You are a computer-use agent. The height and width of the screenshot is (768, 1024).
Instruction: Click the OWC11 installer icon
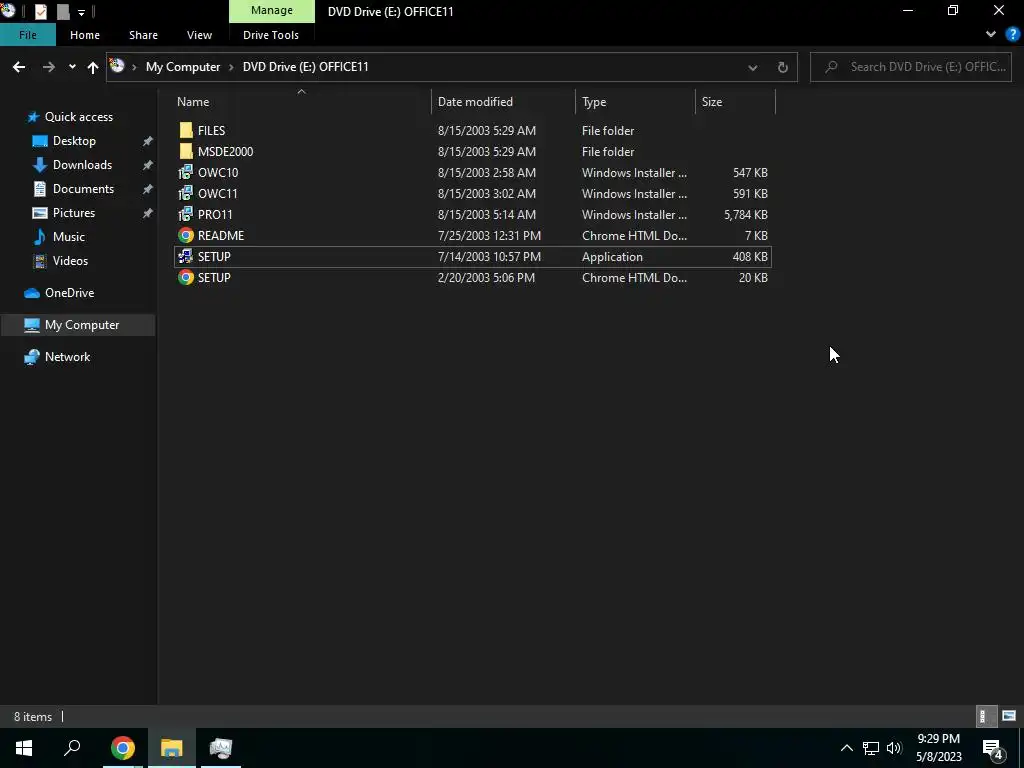tap(186, 193)
